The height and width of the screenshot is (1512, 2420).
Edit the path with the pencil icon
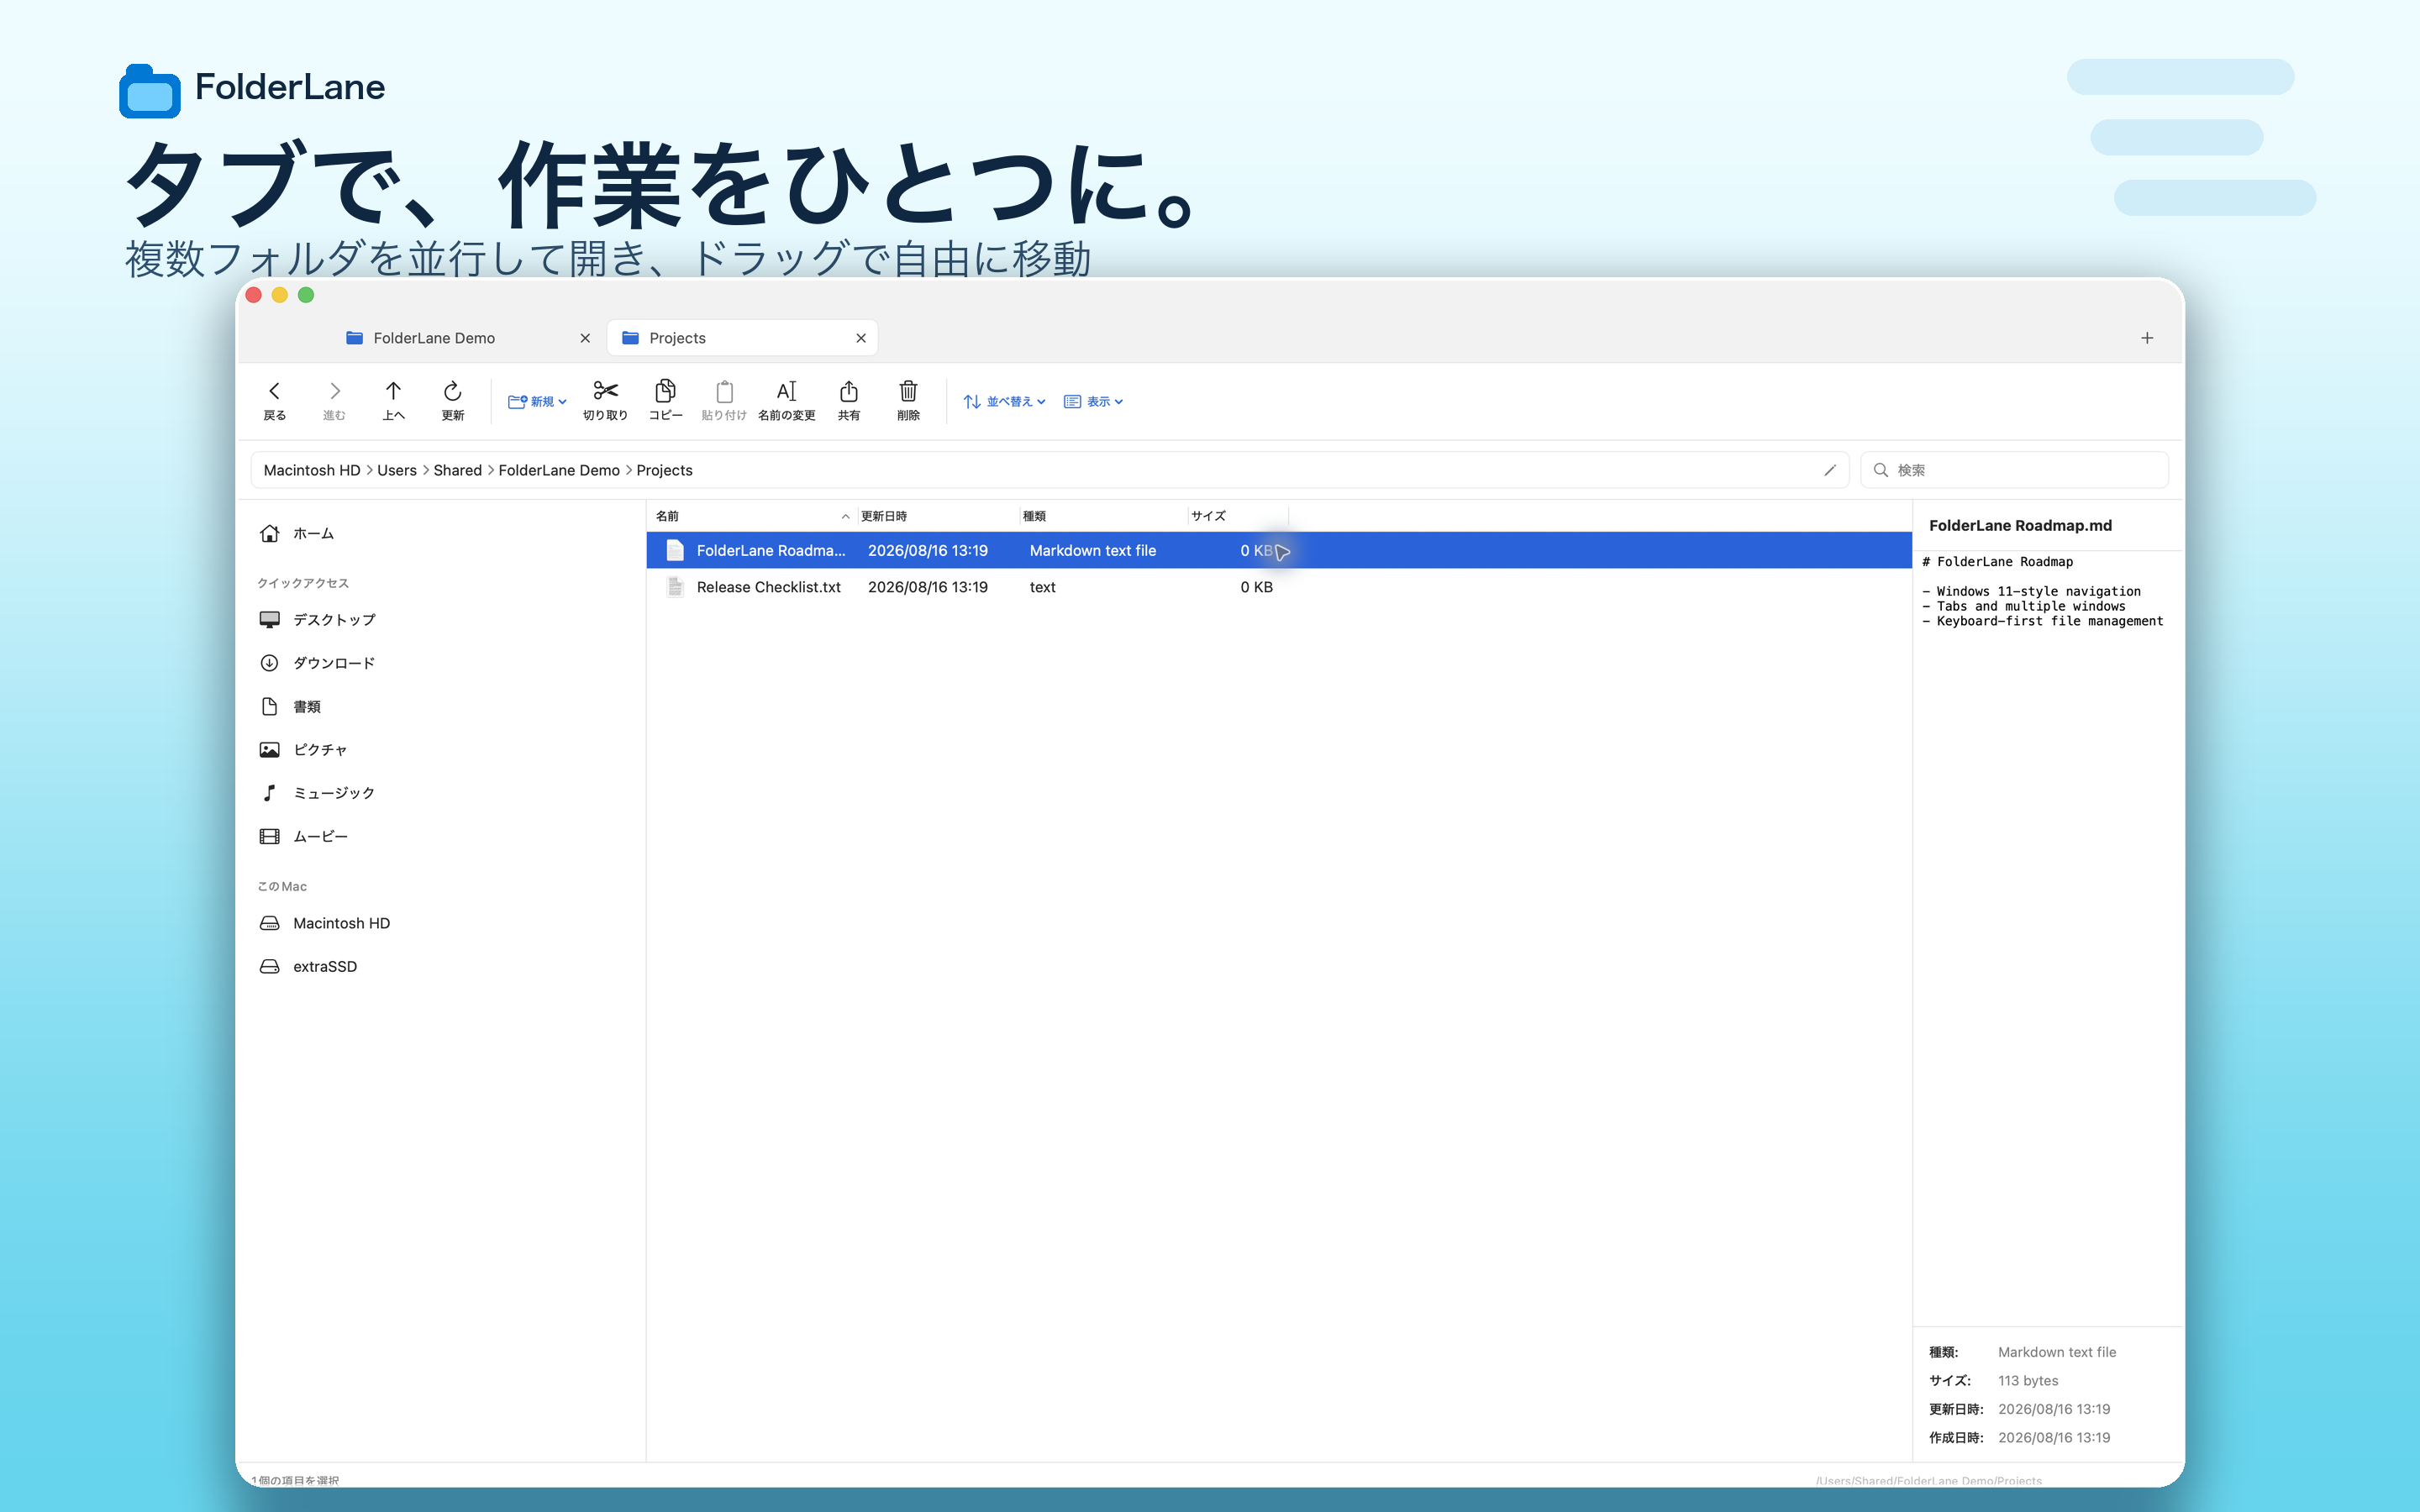[1830, 470]
